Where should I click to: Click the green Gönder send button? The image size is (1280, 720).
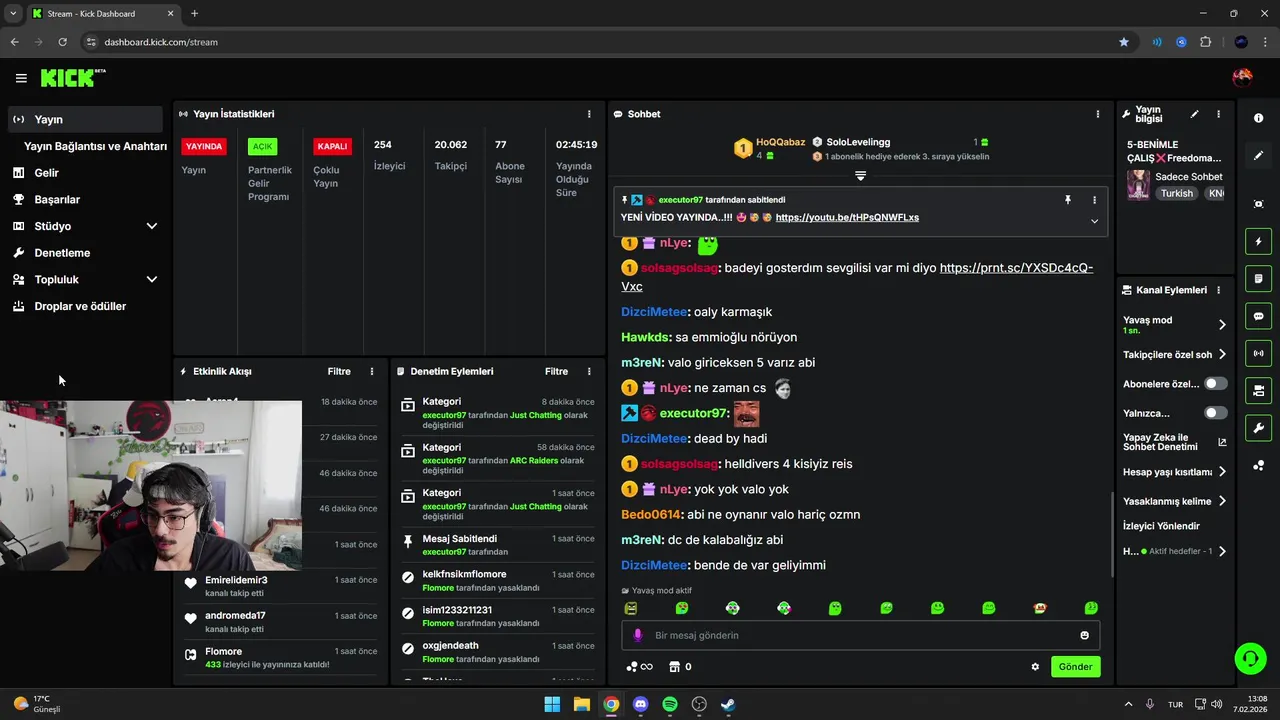click(x=1075, y=667)
